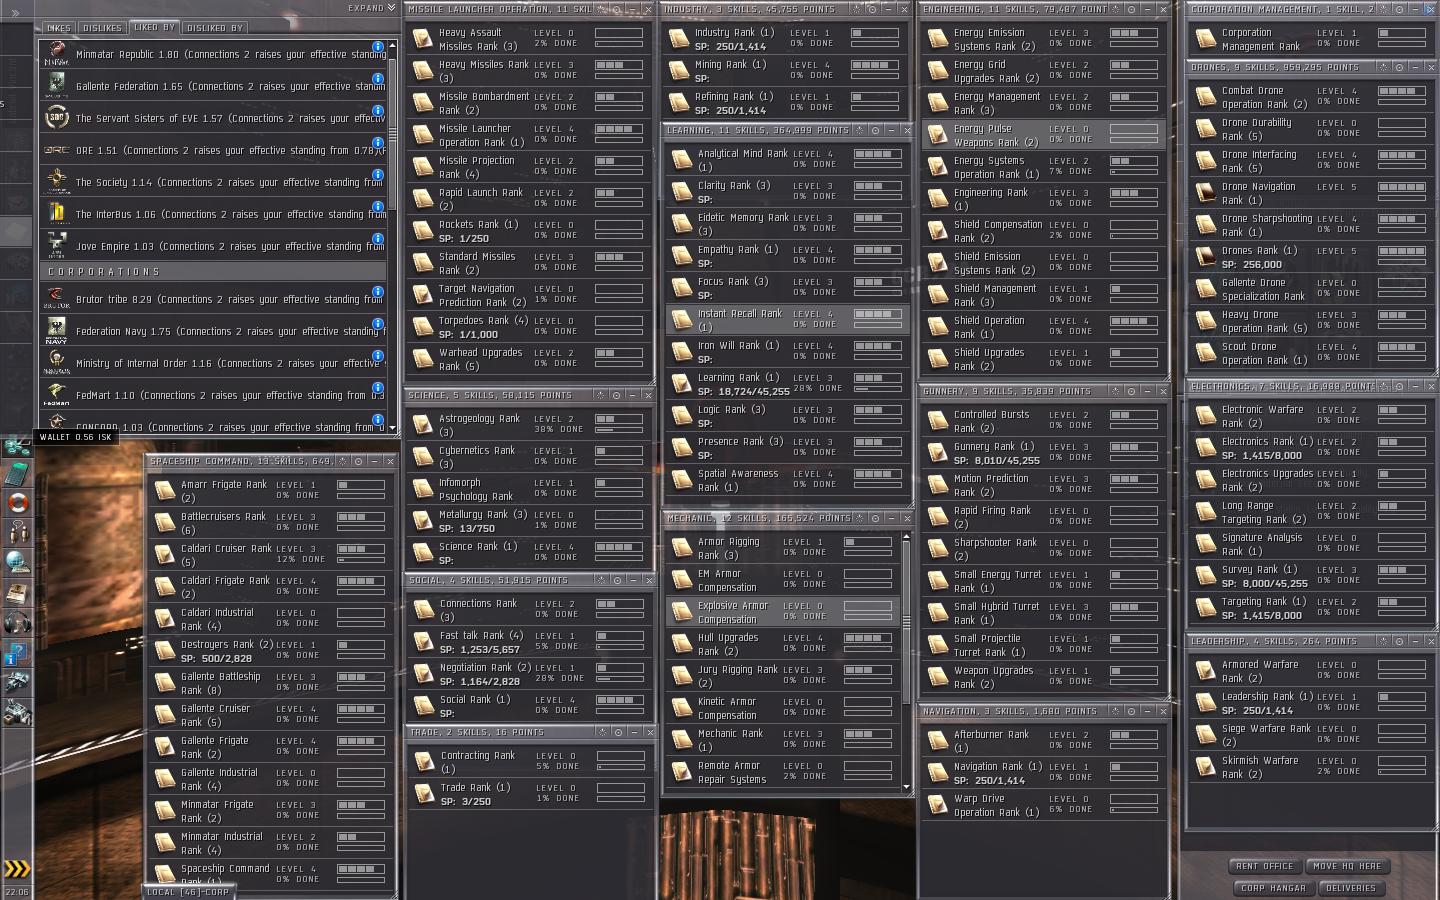Click the Afterburner skill book icon

(938, 741)
